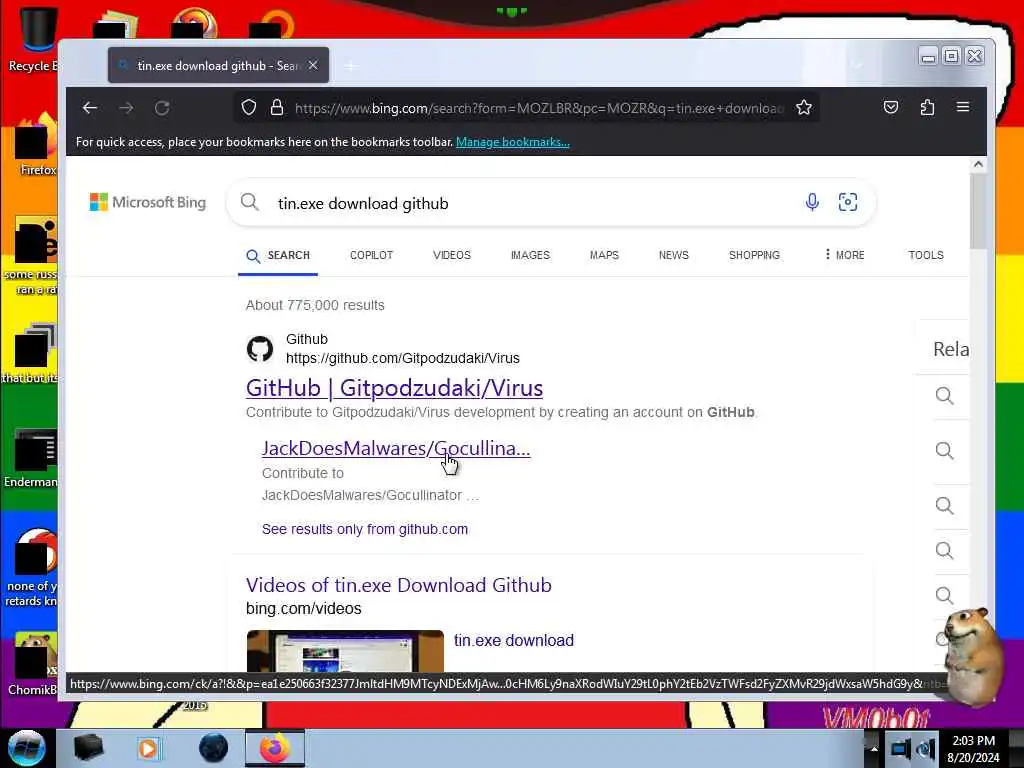This screenshot has height=768, width=1024.
Task: Open the Manage bookmarks link
Action: [513, 142]
